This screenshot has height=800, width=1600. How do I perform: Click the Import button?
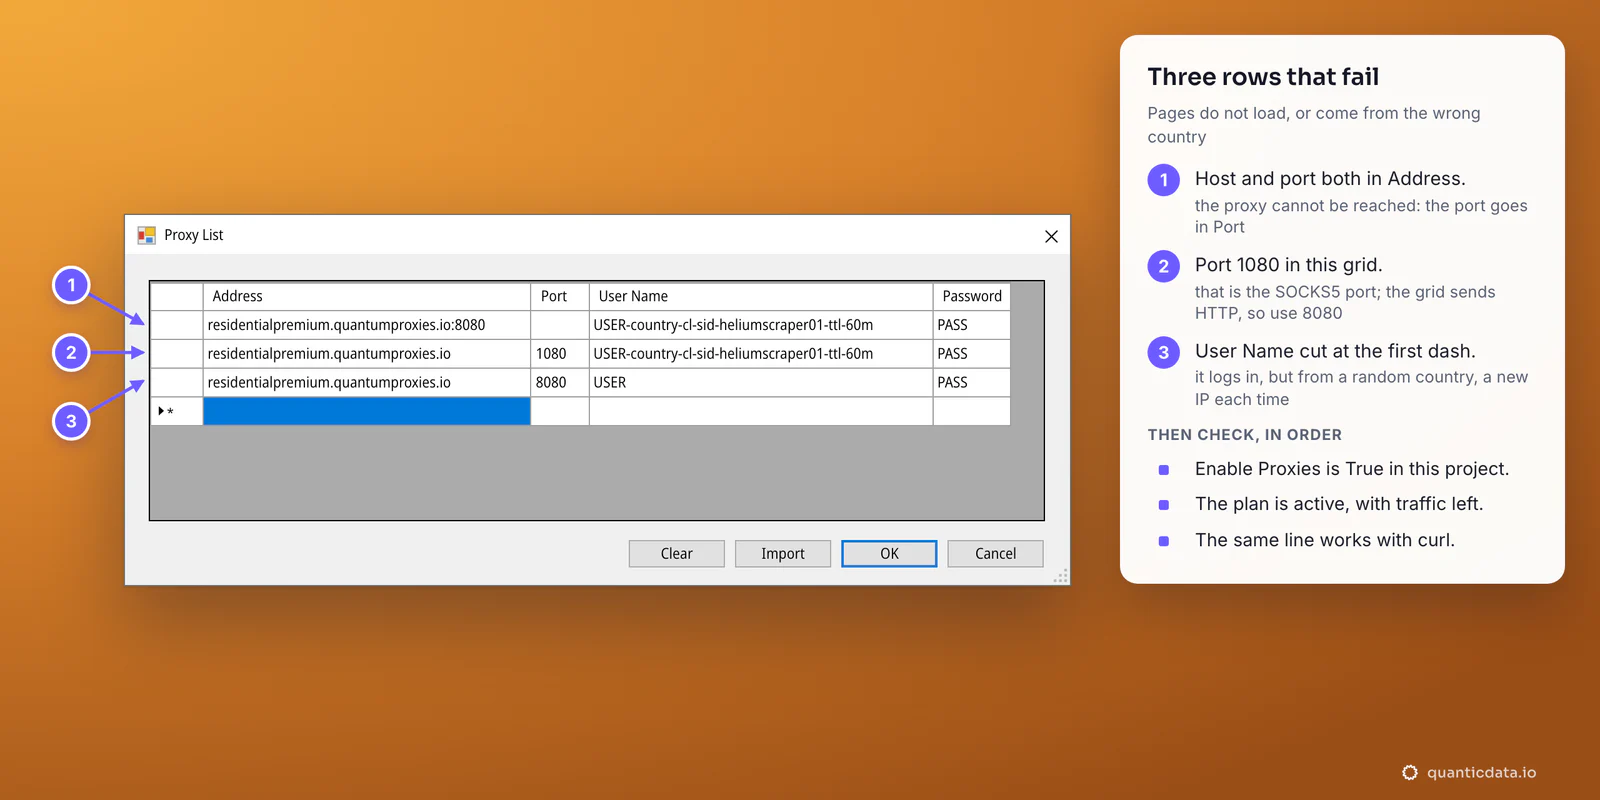[783, 554]
